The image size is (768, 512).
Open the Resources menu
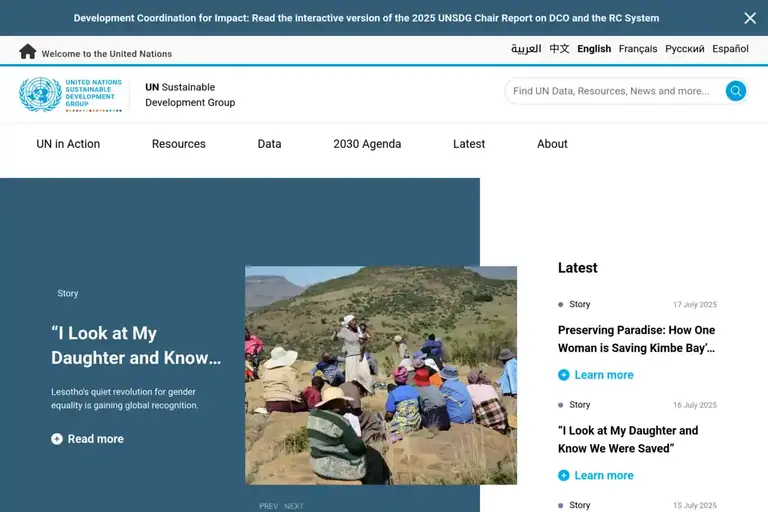pyautogui.click(x=179, y=144)
